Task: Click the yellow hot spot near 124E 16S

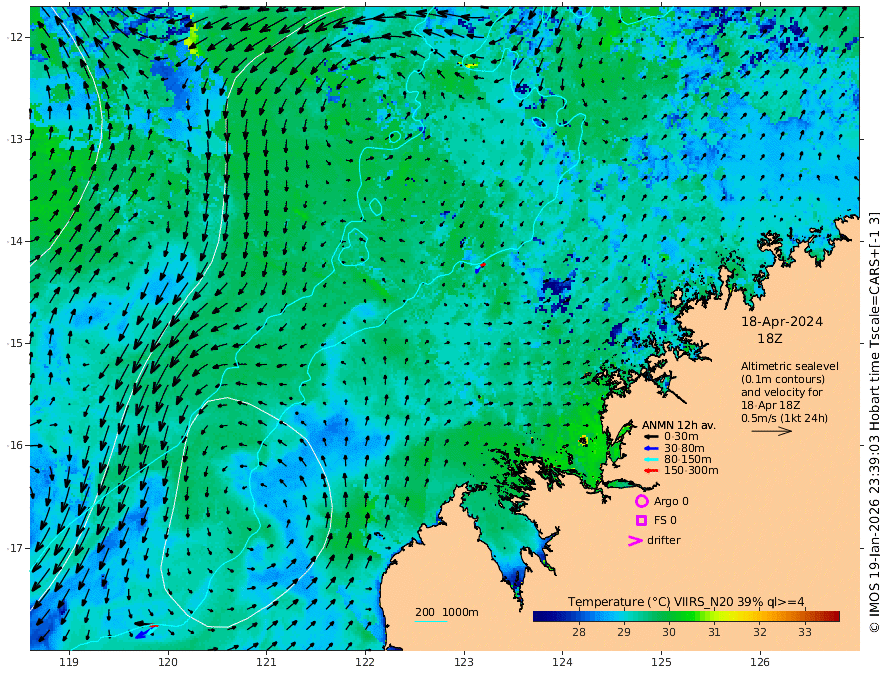Action: tap(583, 440)
